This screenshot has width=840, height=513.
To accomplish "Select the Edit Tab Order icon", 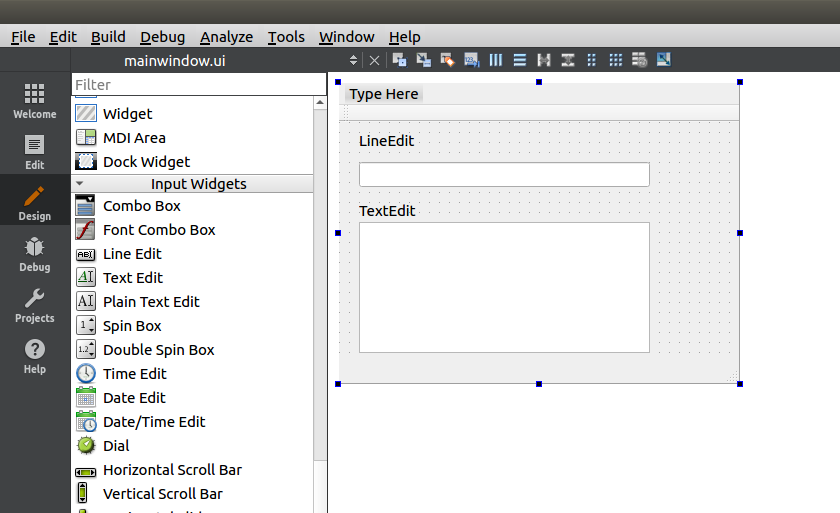I will coord(471,60).
